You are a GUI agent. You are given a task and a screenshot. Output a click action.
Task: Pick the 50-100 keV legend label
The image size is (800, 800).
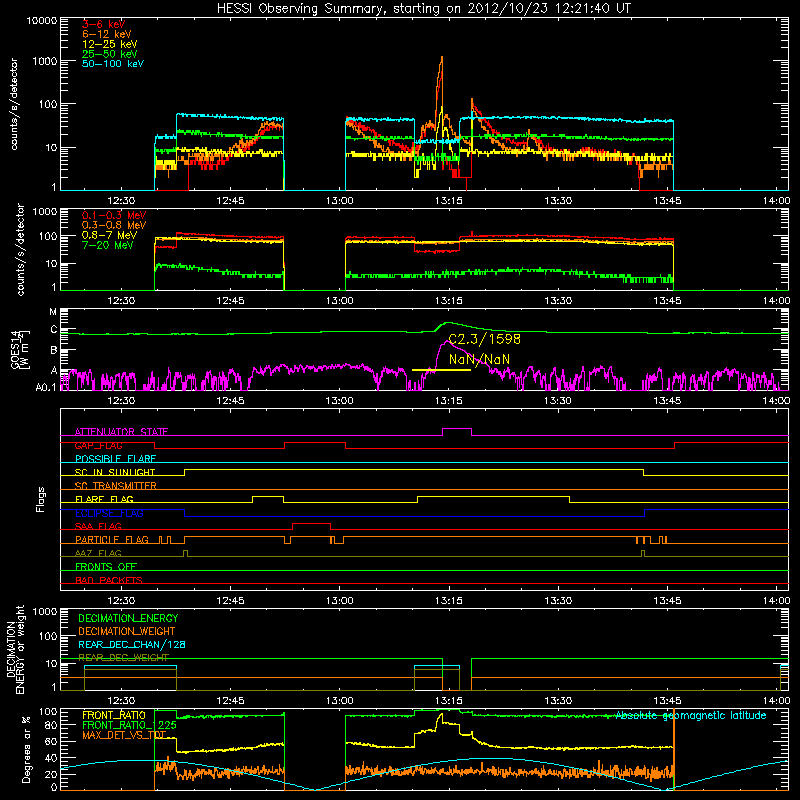click(113, 64)
